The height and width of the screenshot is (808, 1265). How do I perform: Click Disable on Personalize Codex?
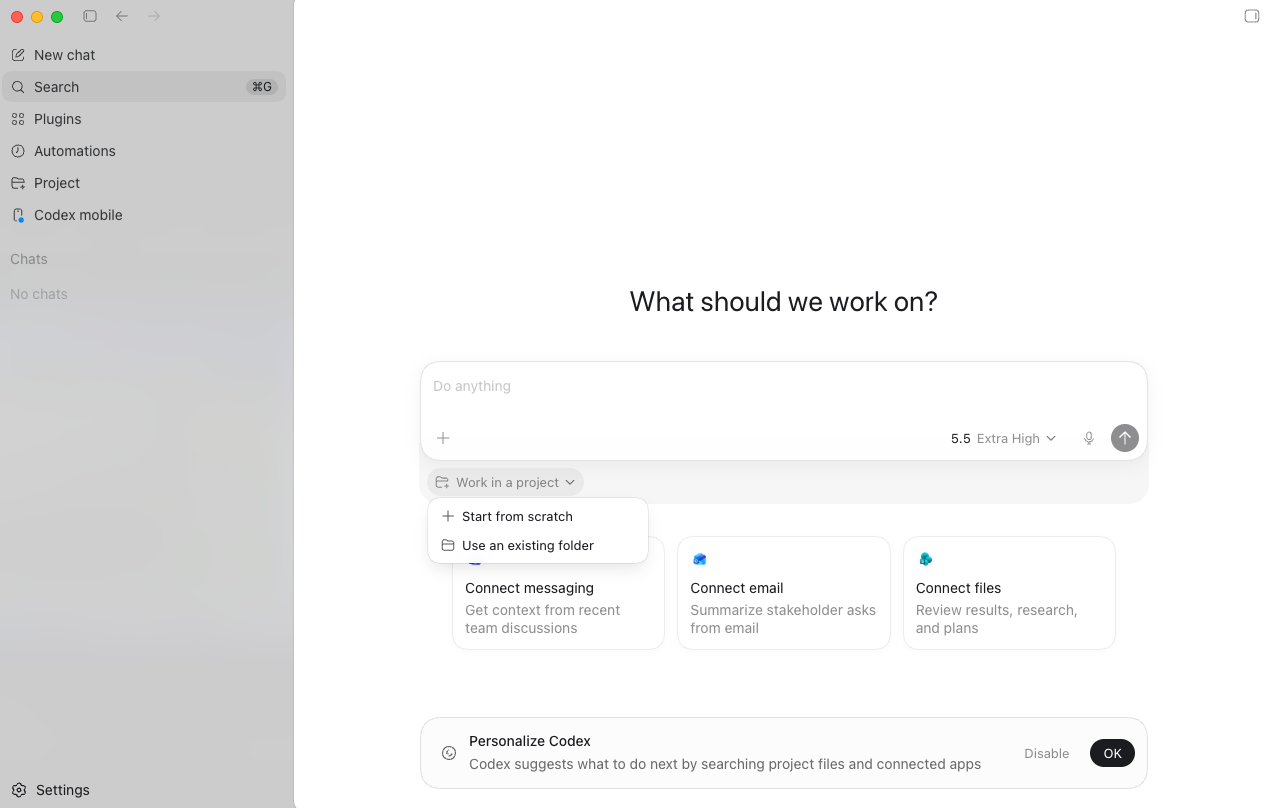tap(1047, 754)
